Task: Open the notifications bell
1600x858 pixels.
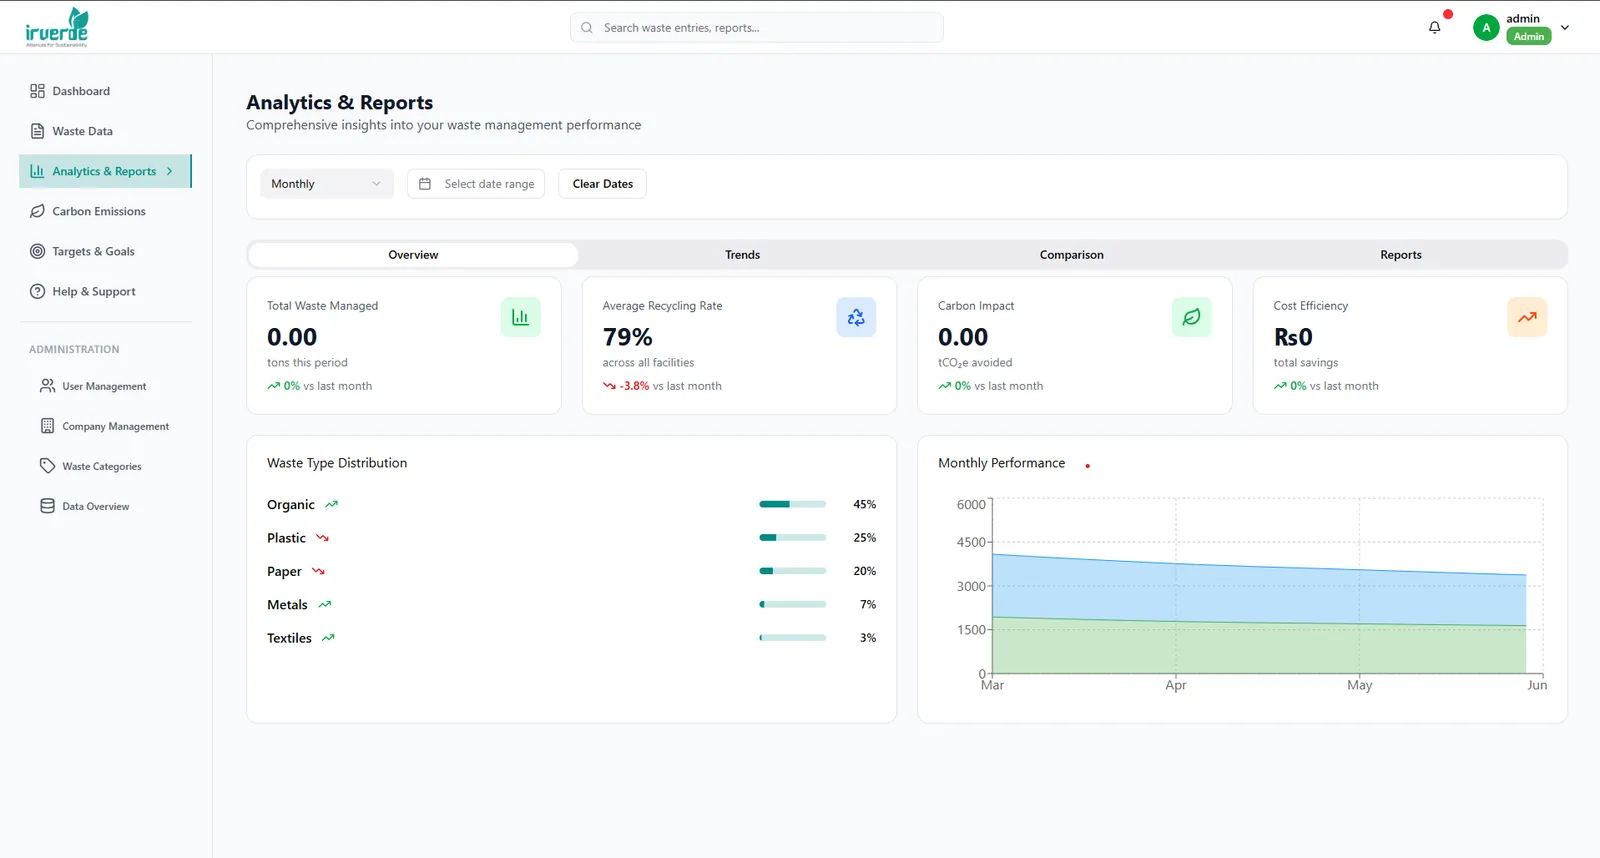Action: tap(1434, 28)
